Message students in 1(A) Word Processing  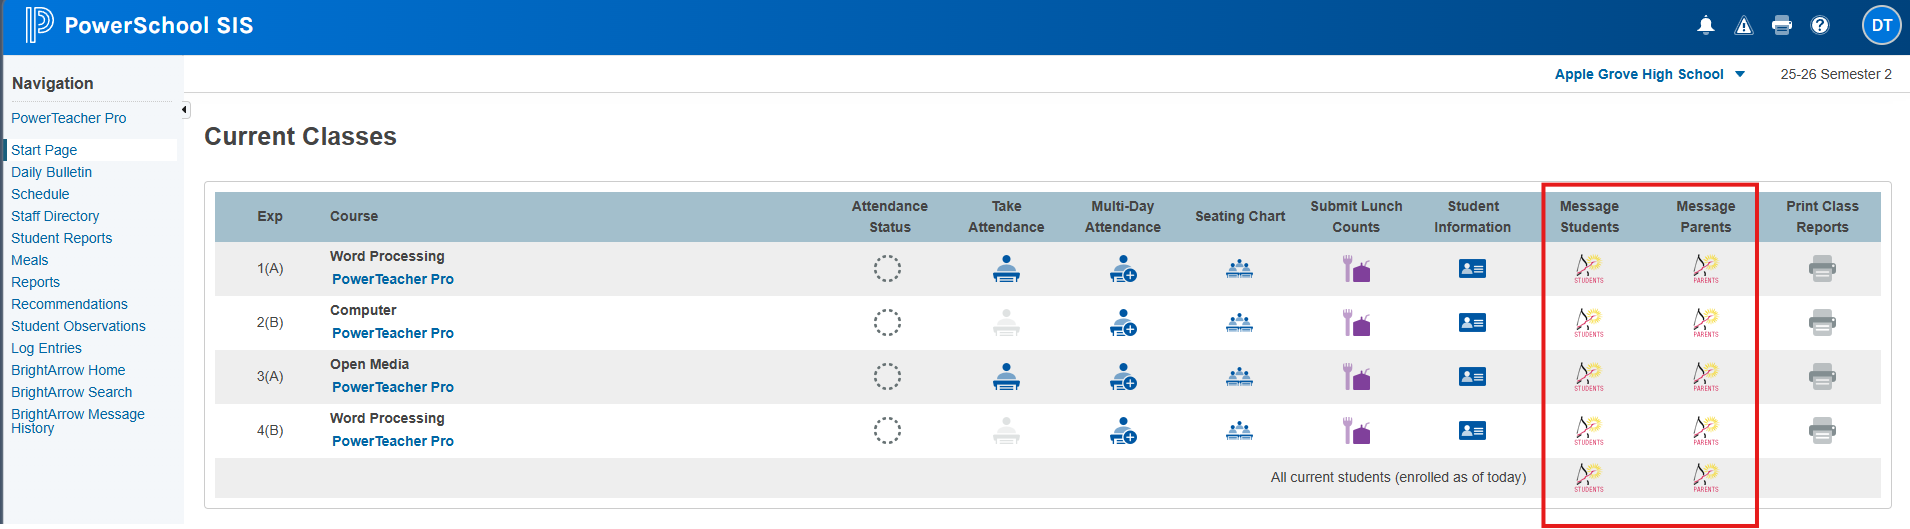pos(1589,269)
